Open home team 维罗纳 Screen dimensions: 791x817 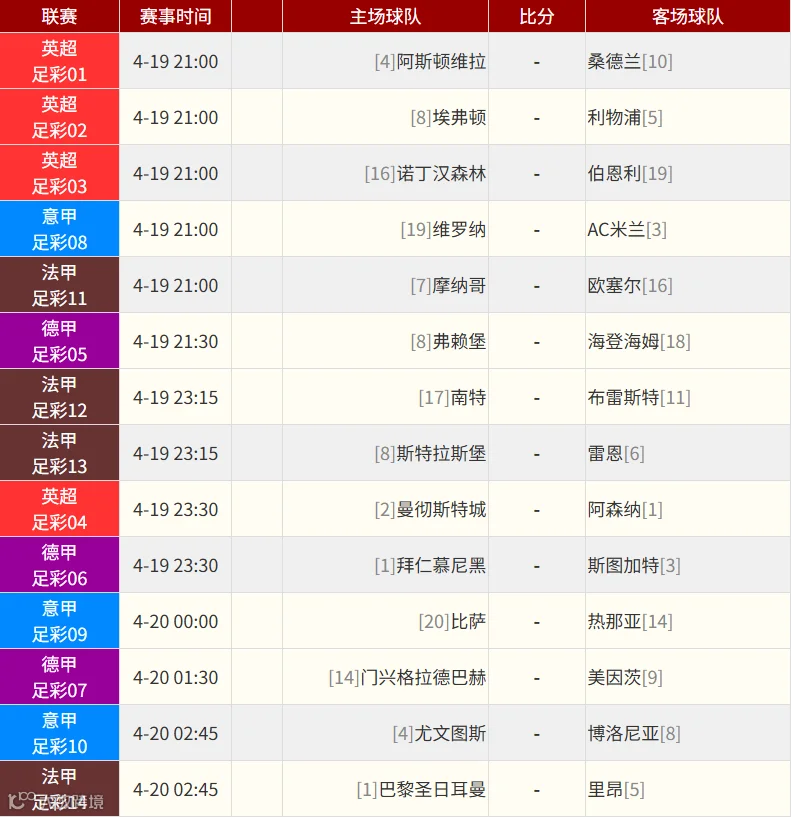click(x=459, y=229)
